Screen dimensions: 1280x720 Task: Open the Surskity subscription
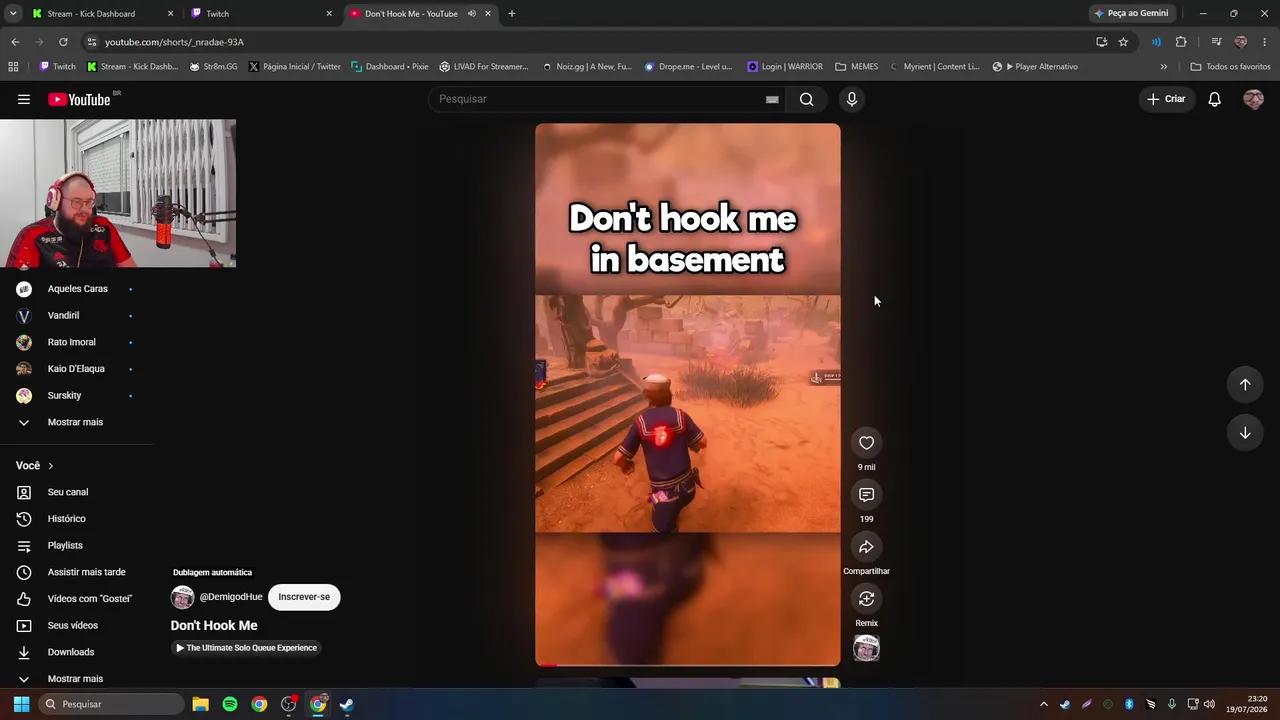click(x=64, y=395)
